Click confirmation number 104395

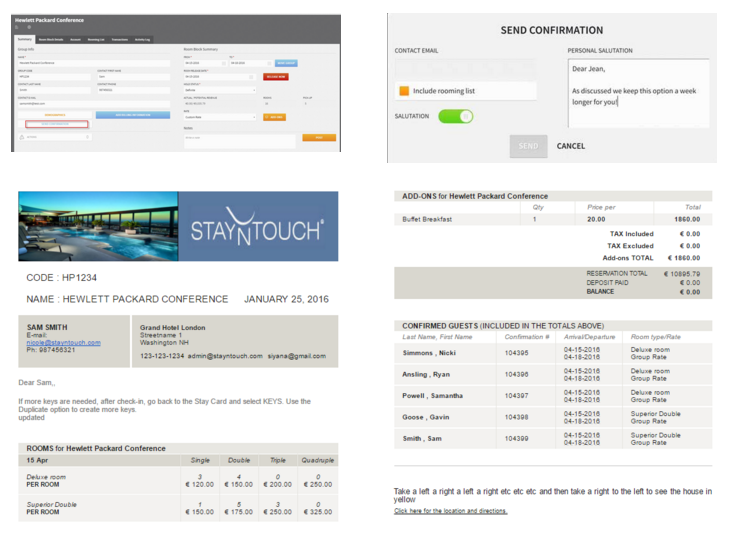tap(517, 353)
